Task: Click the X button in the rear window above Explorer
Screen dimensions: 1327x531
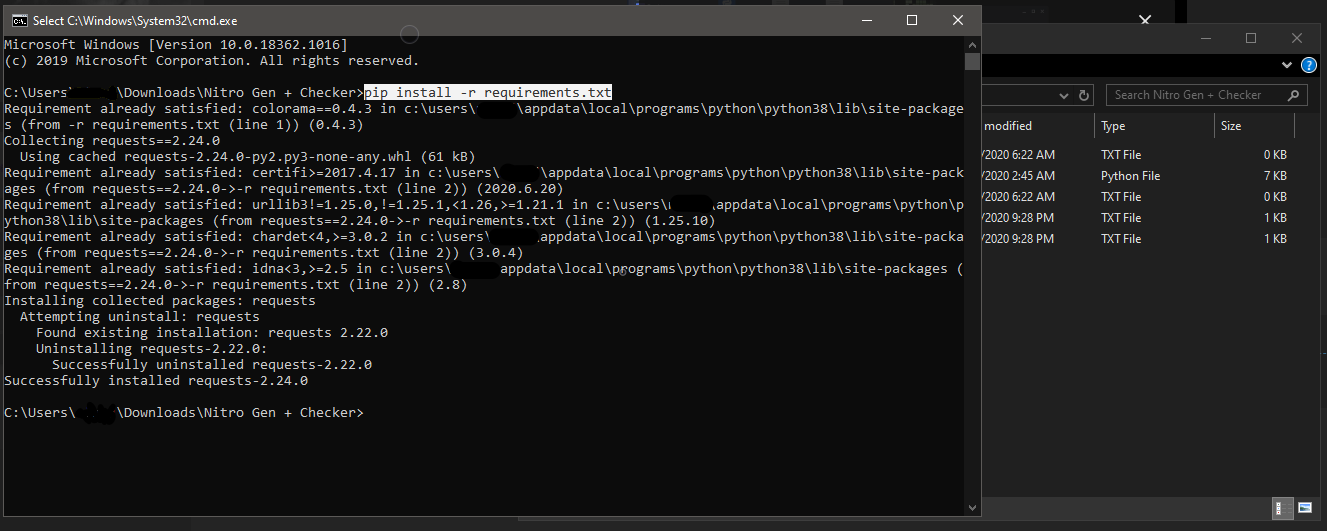Action: tap(1146, 18)
